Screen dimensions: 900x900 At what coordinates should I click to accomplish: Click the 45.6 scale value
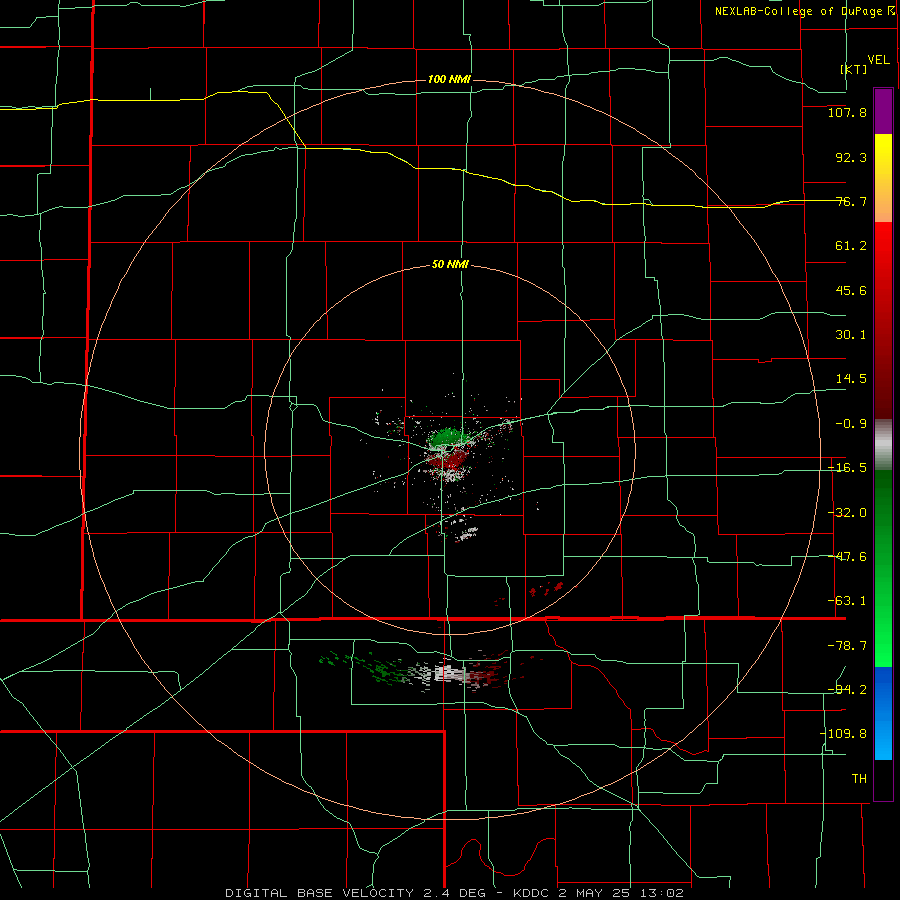click(851, 290)
